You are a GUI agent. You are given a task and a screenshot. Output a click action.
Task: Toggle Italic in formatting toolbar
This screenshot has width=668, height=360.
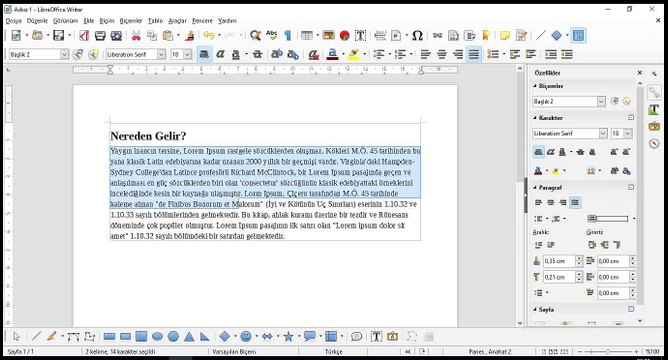220,55
